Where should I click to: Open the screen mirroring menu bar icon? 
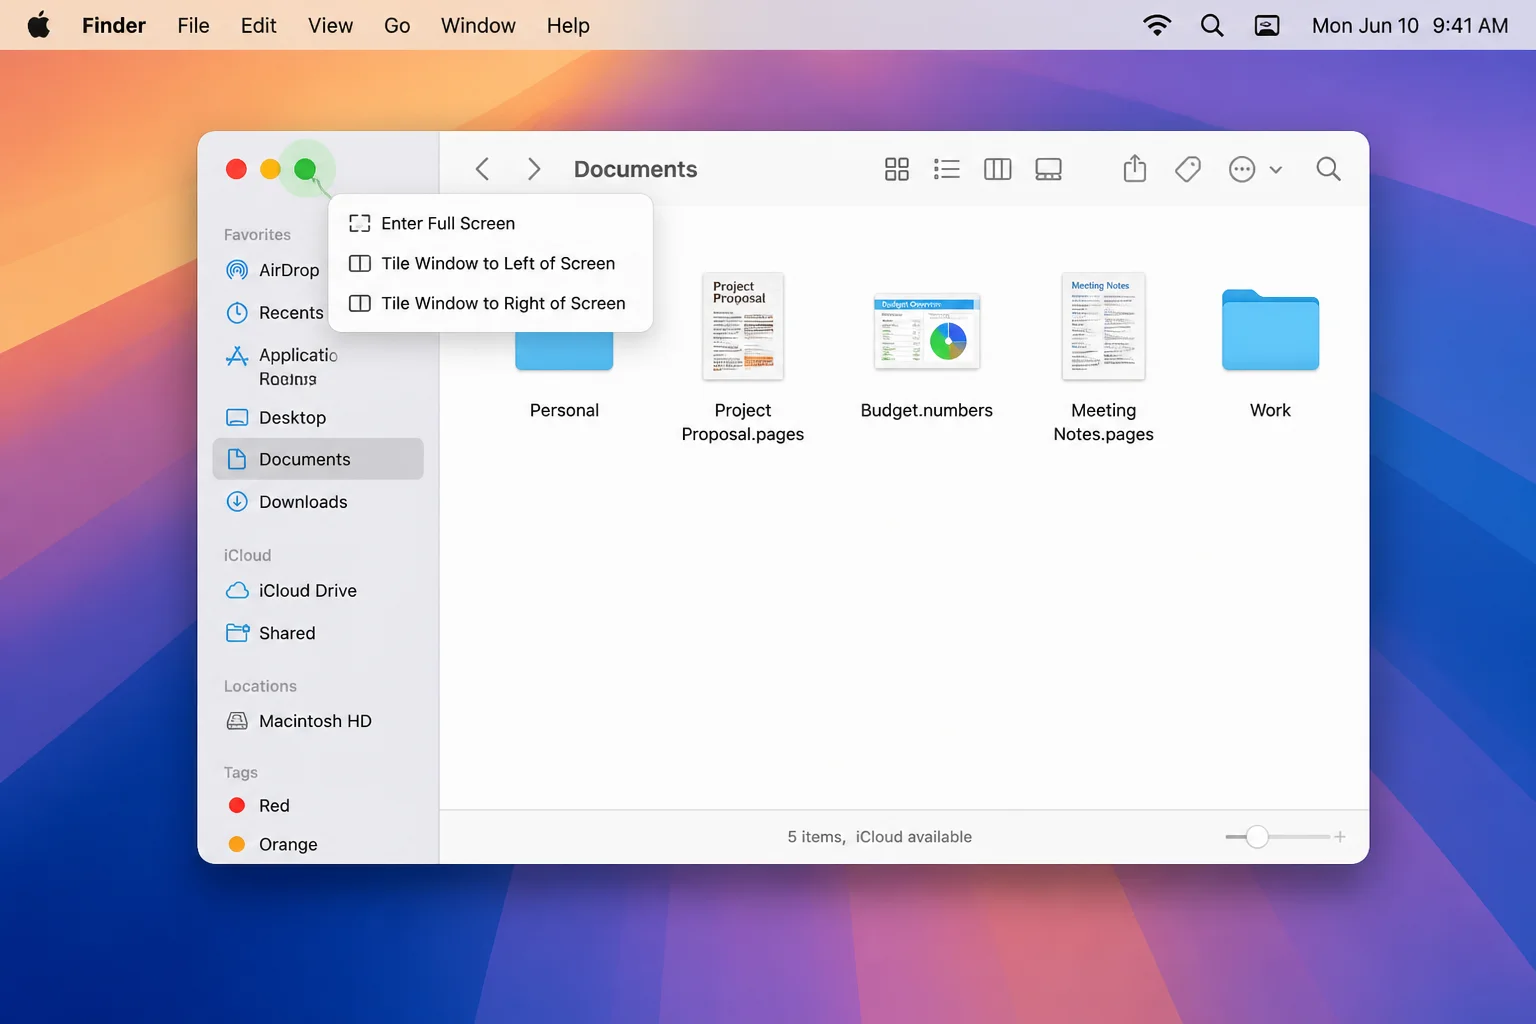1267,25
